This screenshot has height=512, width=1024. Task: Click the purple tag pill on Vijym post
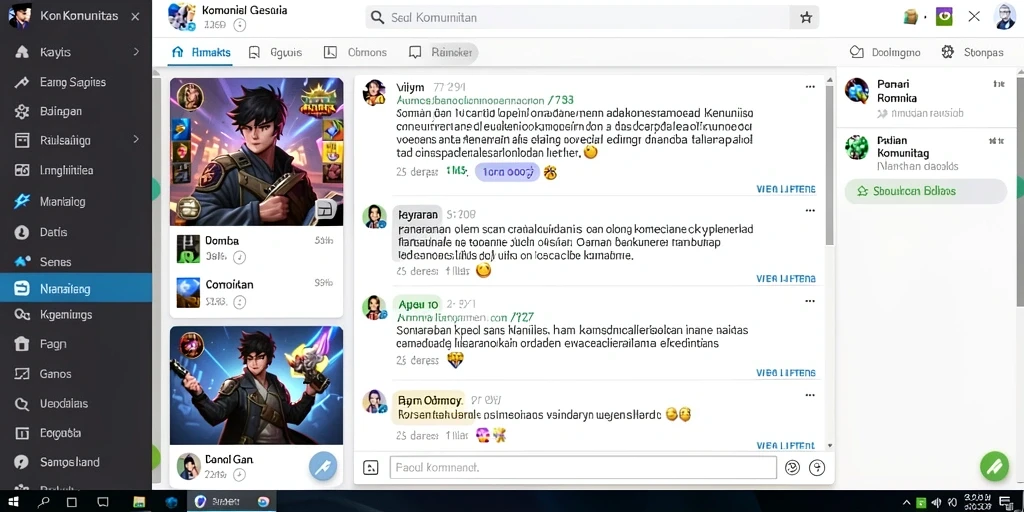point(507,172)
